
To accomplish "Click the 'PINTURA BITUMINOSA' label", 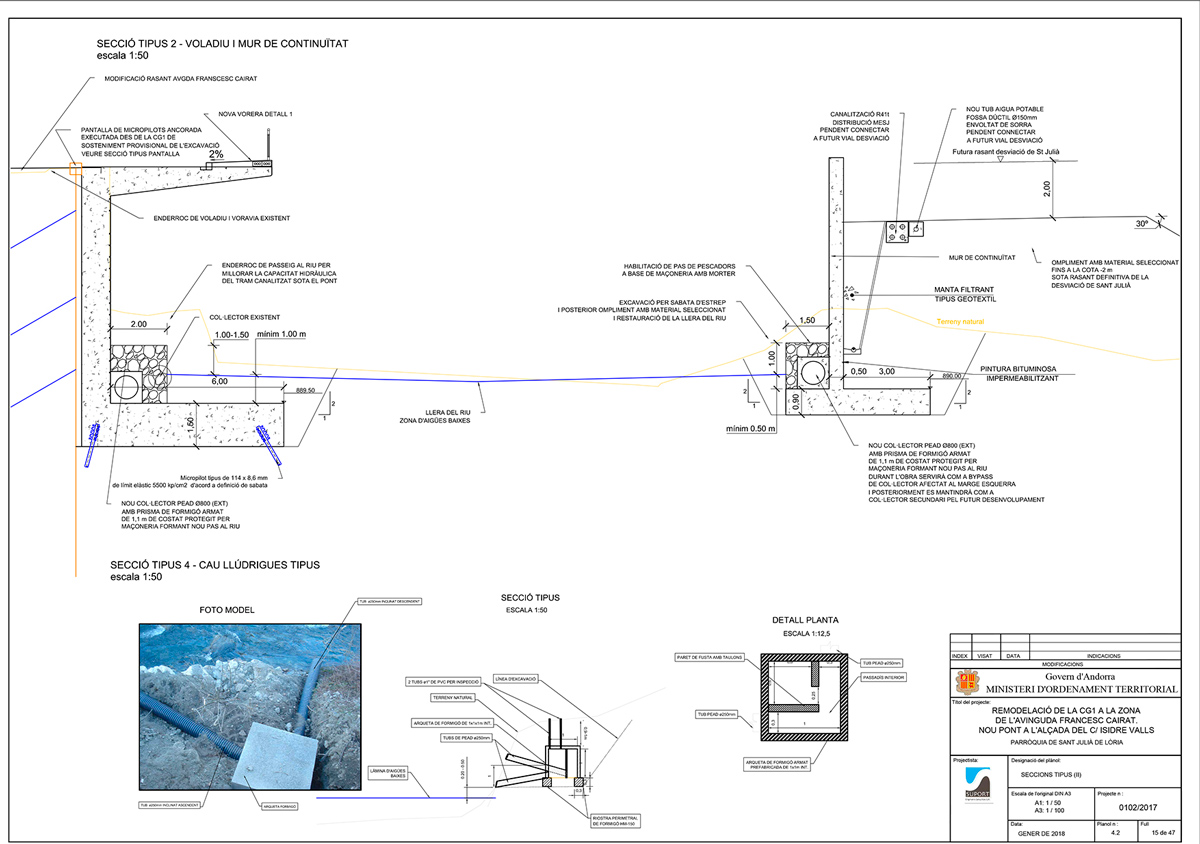I will [x=1019, y=368].
